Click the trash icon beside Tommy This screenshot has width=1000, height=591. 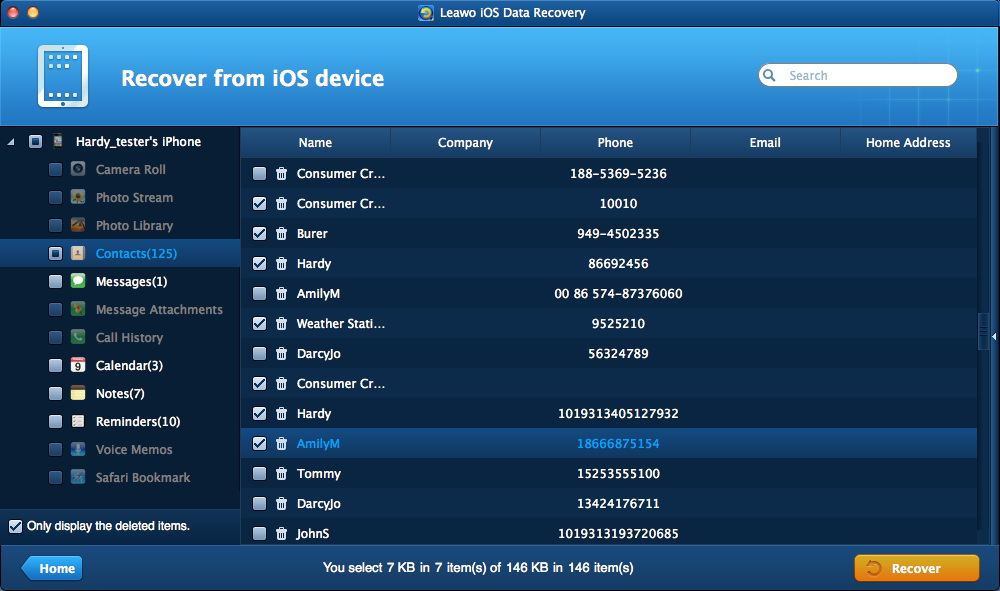click(x=281, y=474)
